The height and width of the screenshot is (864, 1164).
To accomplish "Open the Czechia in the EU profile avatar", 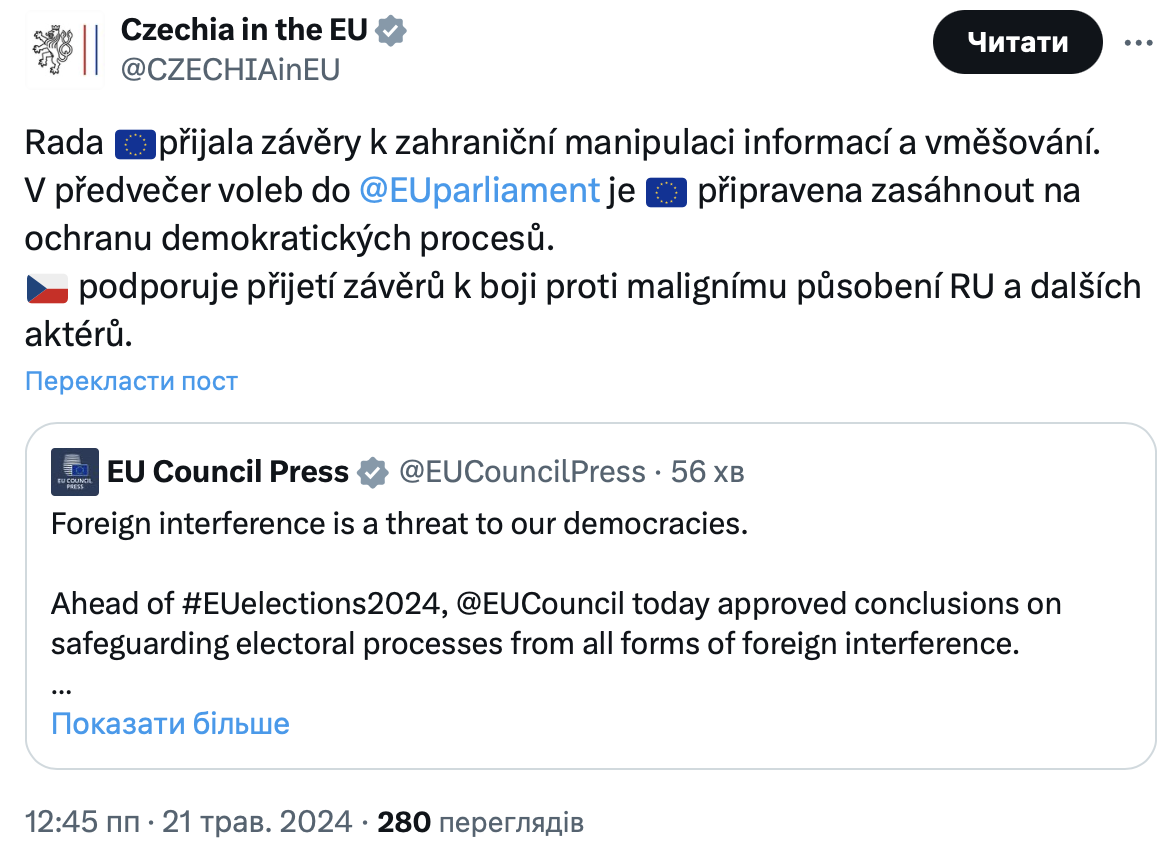I will pyautogui.click(x=65, y=49).
